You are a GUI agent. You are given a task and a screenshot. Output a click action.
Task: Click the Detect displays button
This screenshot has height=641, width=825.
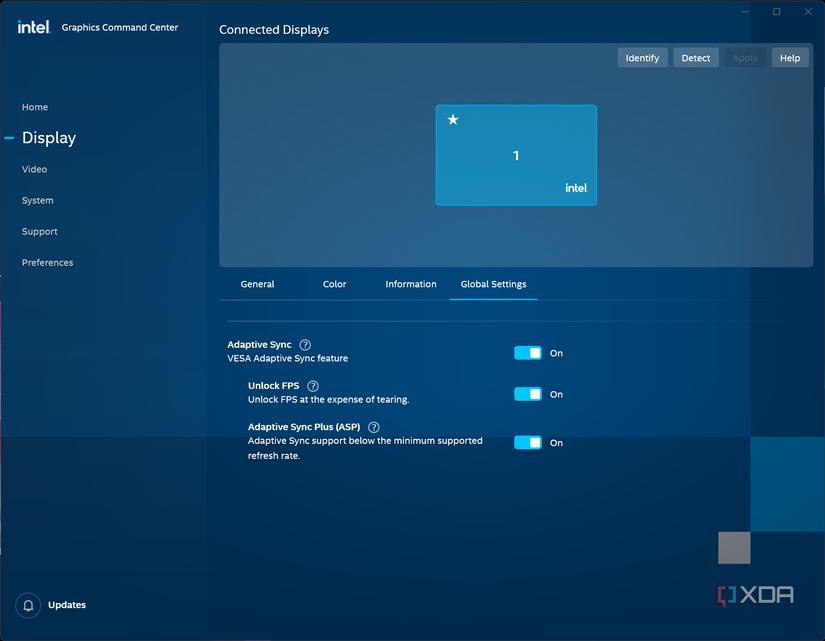click(695, 58)
